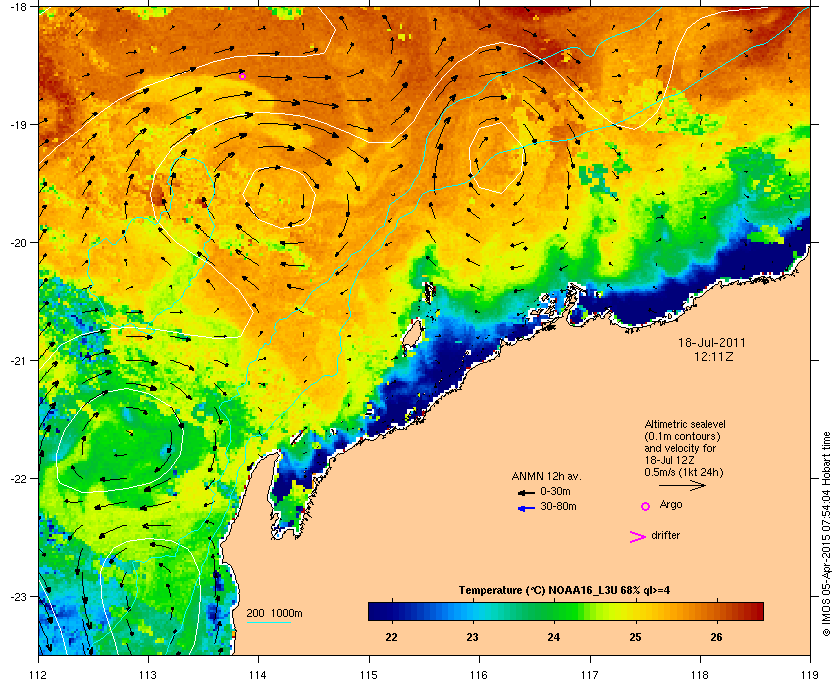Click the '(0.1m contours)' legend line
This screenshot has width=840, height=680.
point(682,436)
